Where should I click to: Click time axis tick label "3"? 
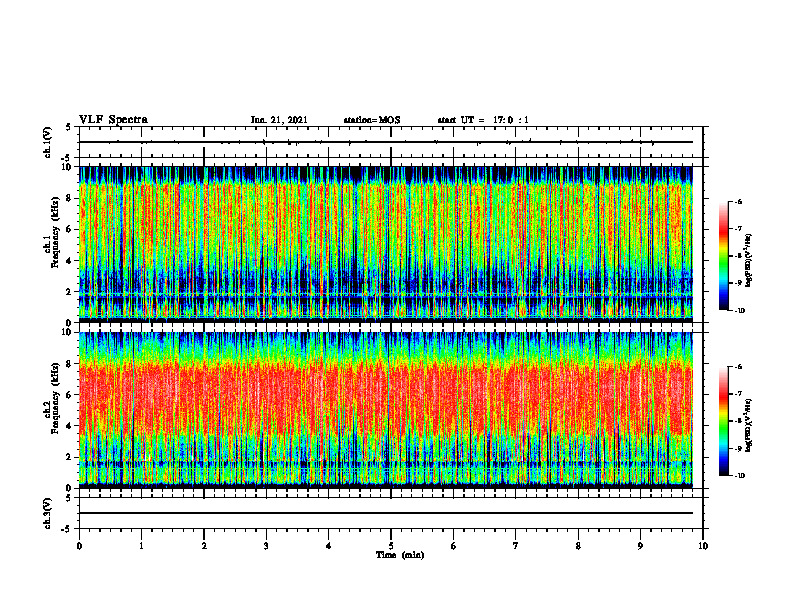point(266,546)
